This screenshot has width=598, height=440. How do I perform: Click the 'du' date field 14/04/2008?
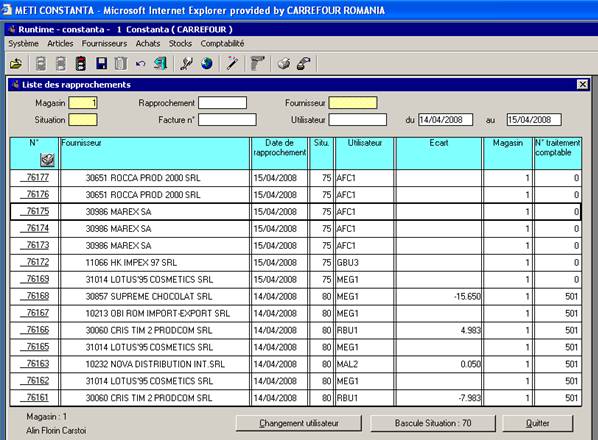[445, 120]
